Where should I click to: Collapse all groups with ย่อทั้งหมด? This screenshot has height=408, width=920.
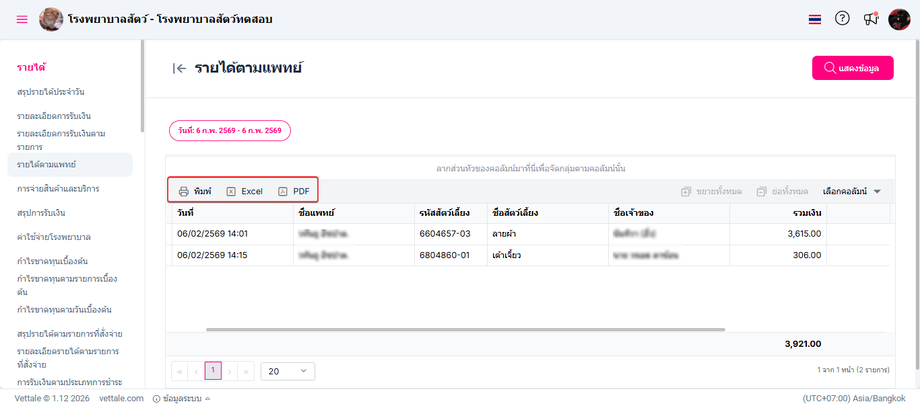click(782, 191)
